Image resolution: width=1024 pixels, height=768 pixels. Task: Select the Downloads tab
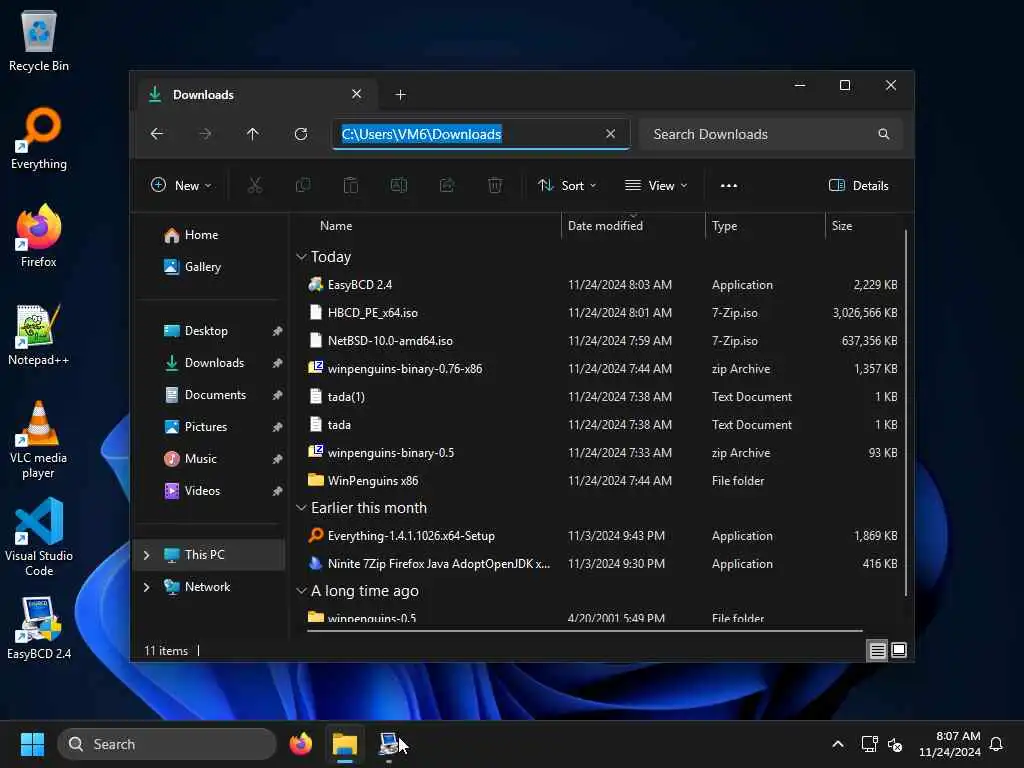pos(203,95)
